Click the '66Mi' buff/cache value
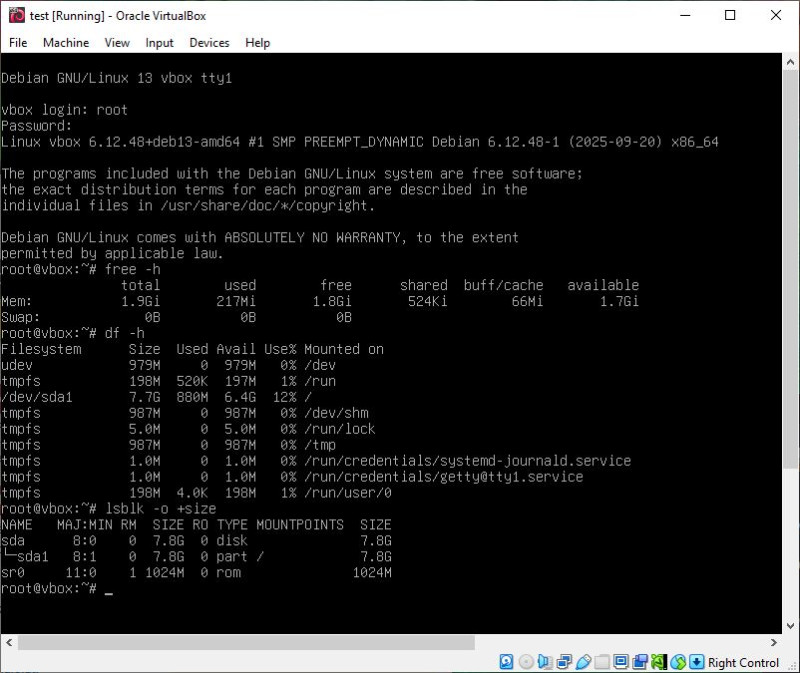800x673 pixels. pyautogui.click(x=527, y=301)
